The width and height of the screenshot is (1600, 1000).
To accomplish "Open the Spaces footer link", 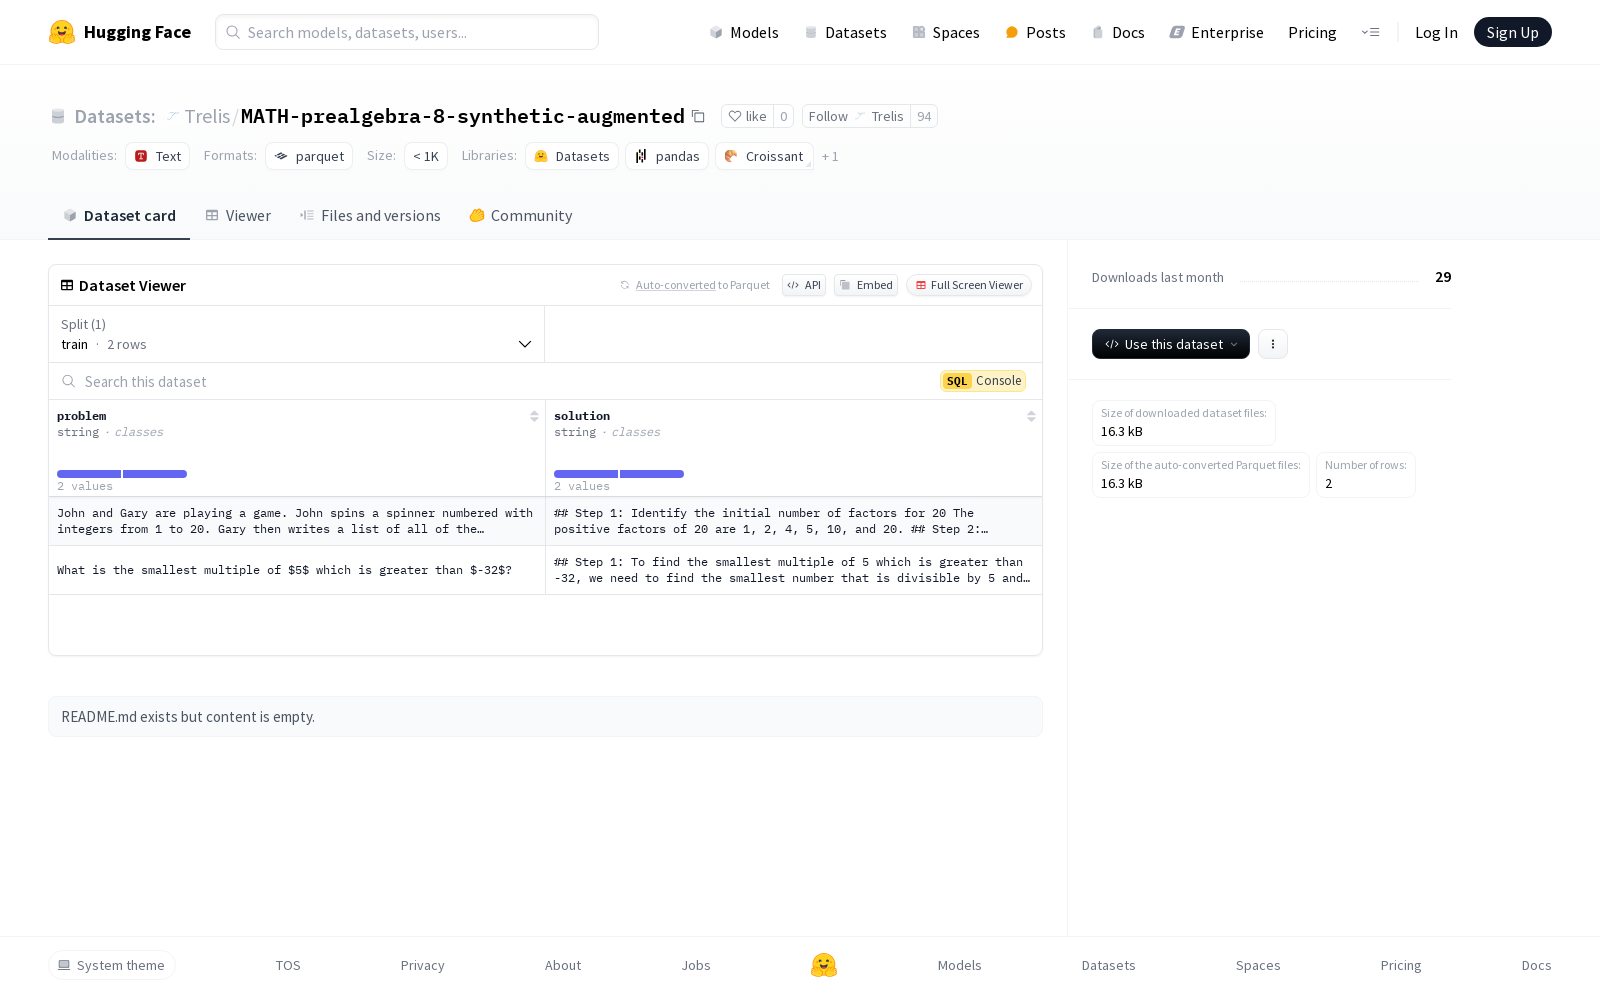I will pyautogui.click(x=1258, y=965).
